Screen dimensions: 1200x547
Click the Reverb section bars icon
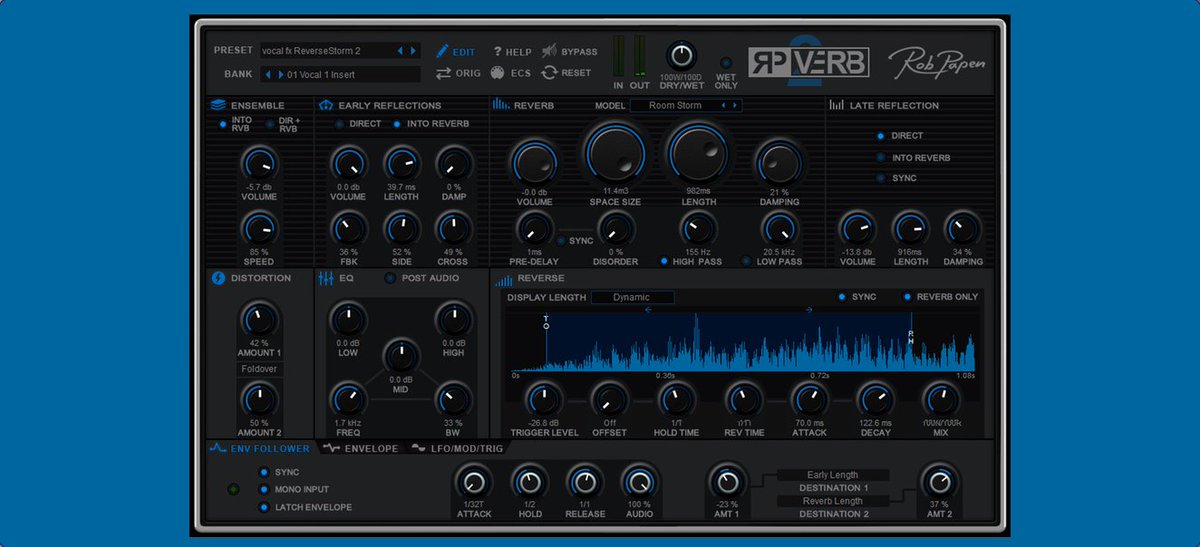click(500, 105)
